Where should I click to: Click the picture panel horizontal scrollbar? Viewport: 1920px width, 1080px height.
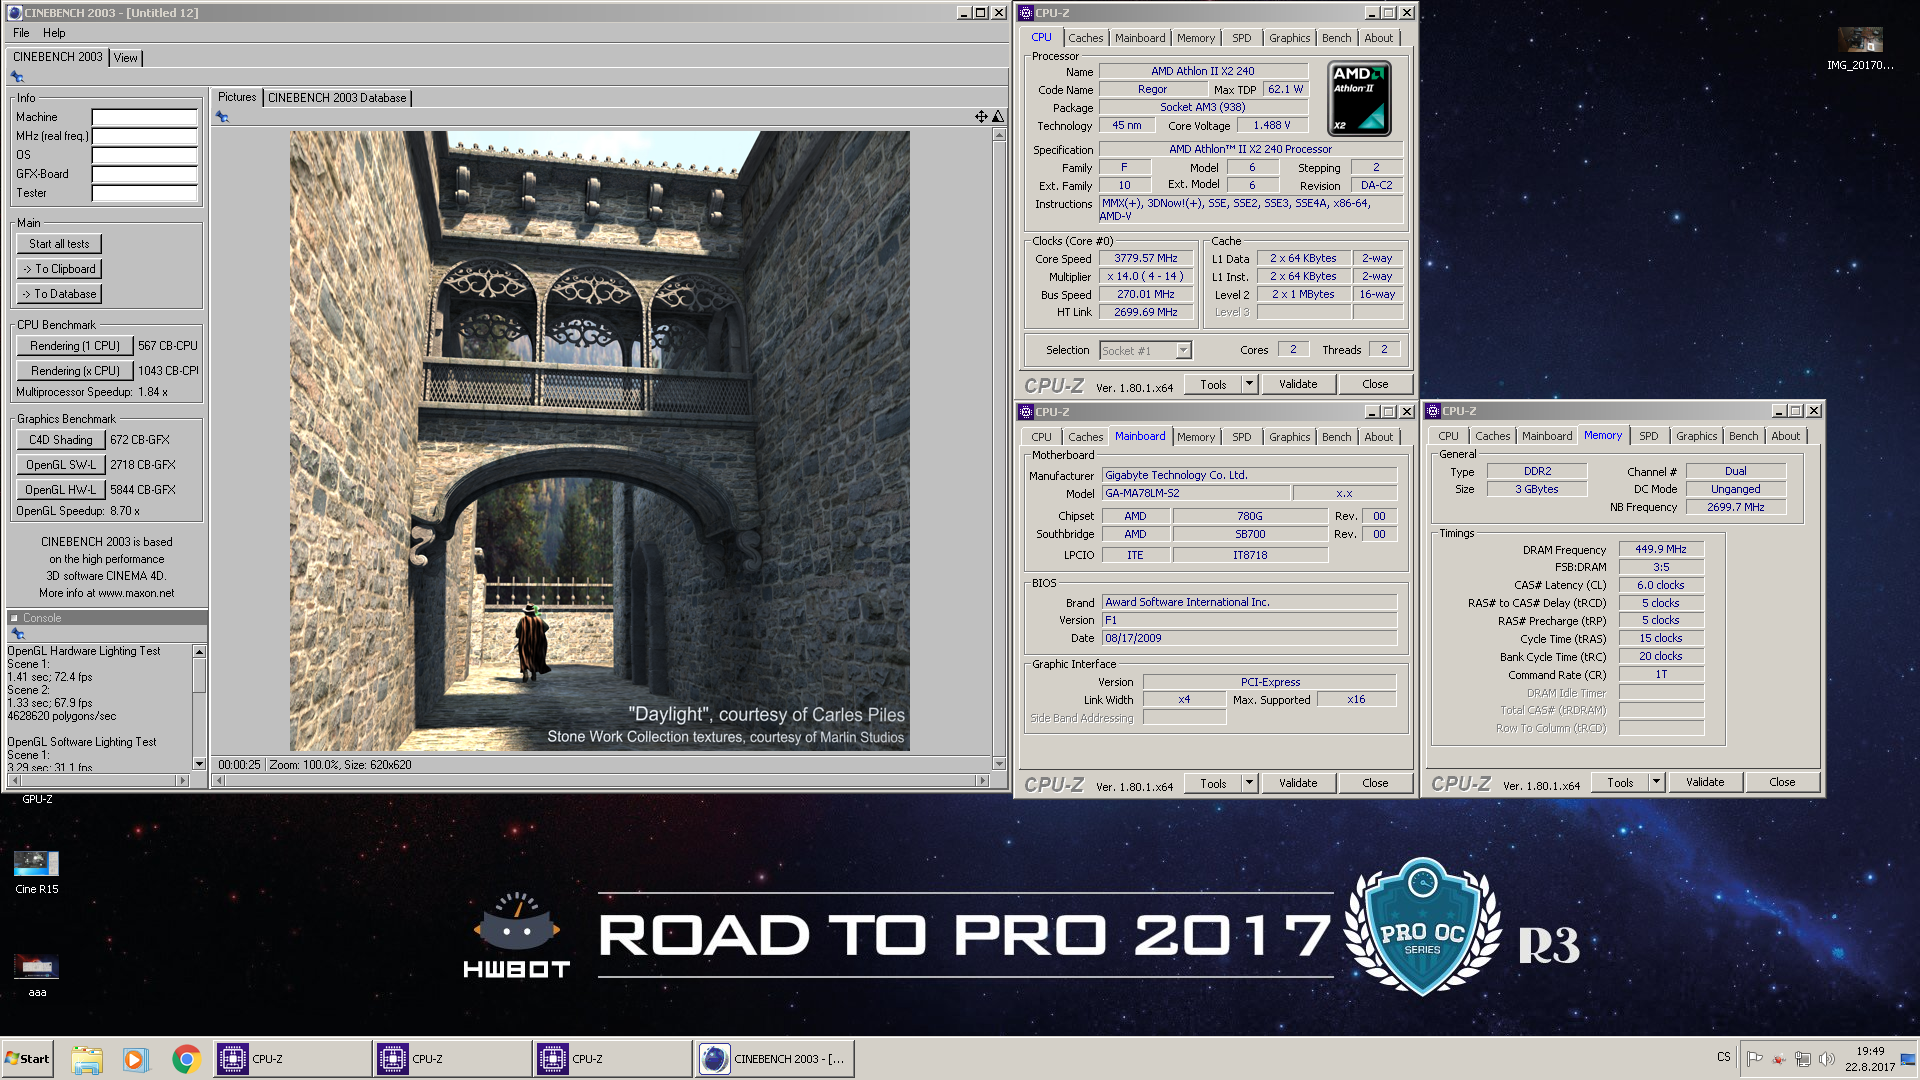[x=601, y=780]
